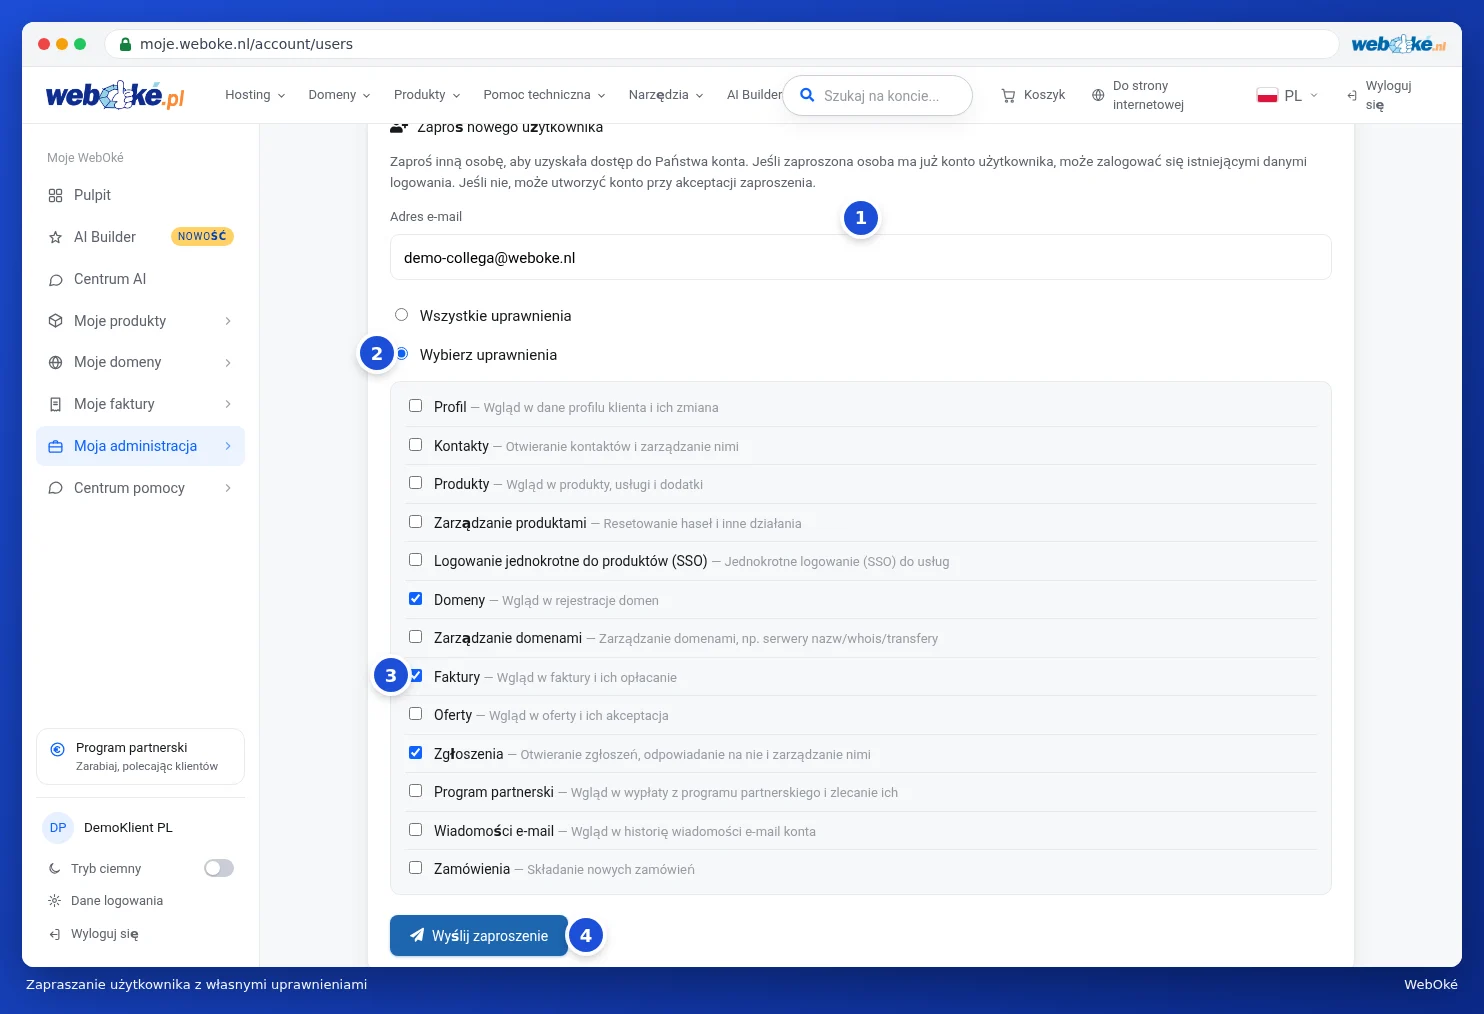Image resolution: width=1484 pixels, height=1014 pixels.
Task: Click Wyloguj się in the sidebar
Action: (94, 934)
